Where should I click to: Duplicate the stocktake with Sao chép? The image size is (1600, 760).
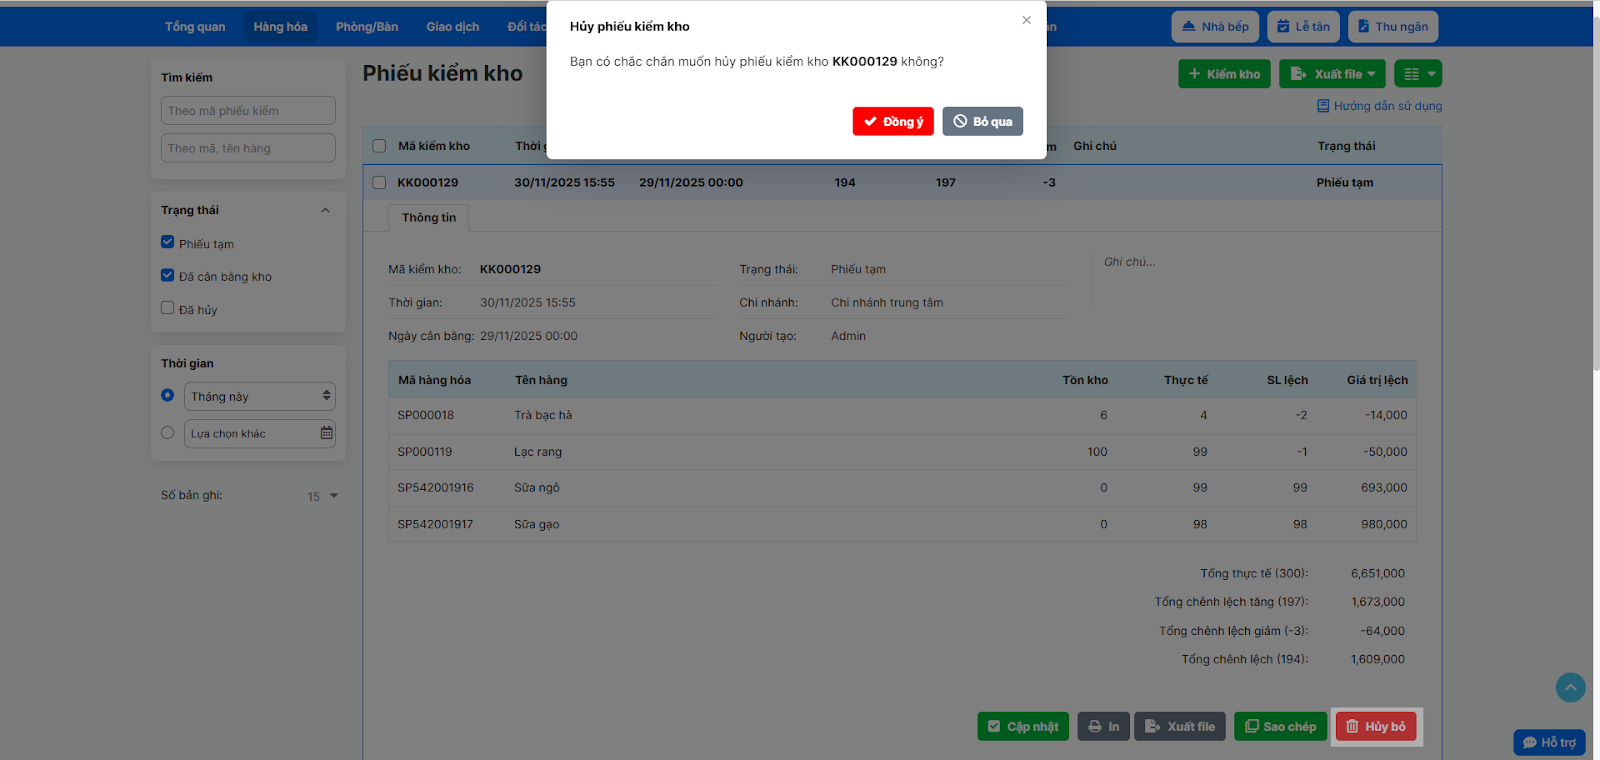1281,727
